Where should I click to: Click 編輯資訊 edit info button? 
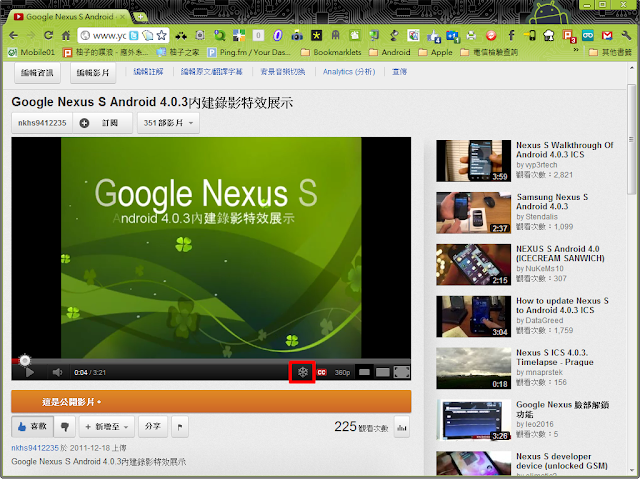click(37, 73)
